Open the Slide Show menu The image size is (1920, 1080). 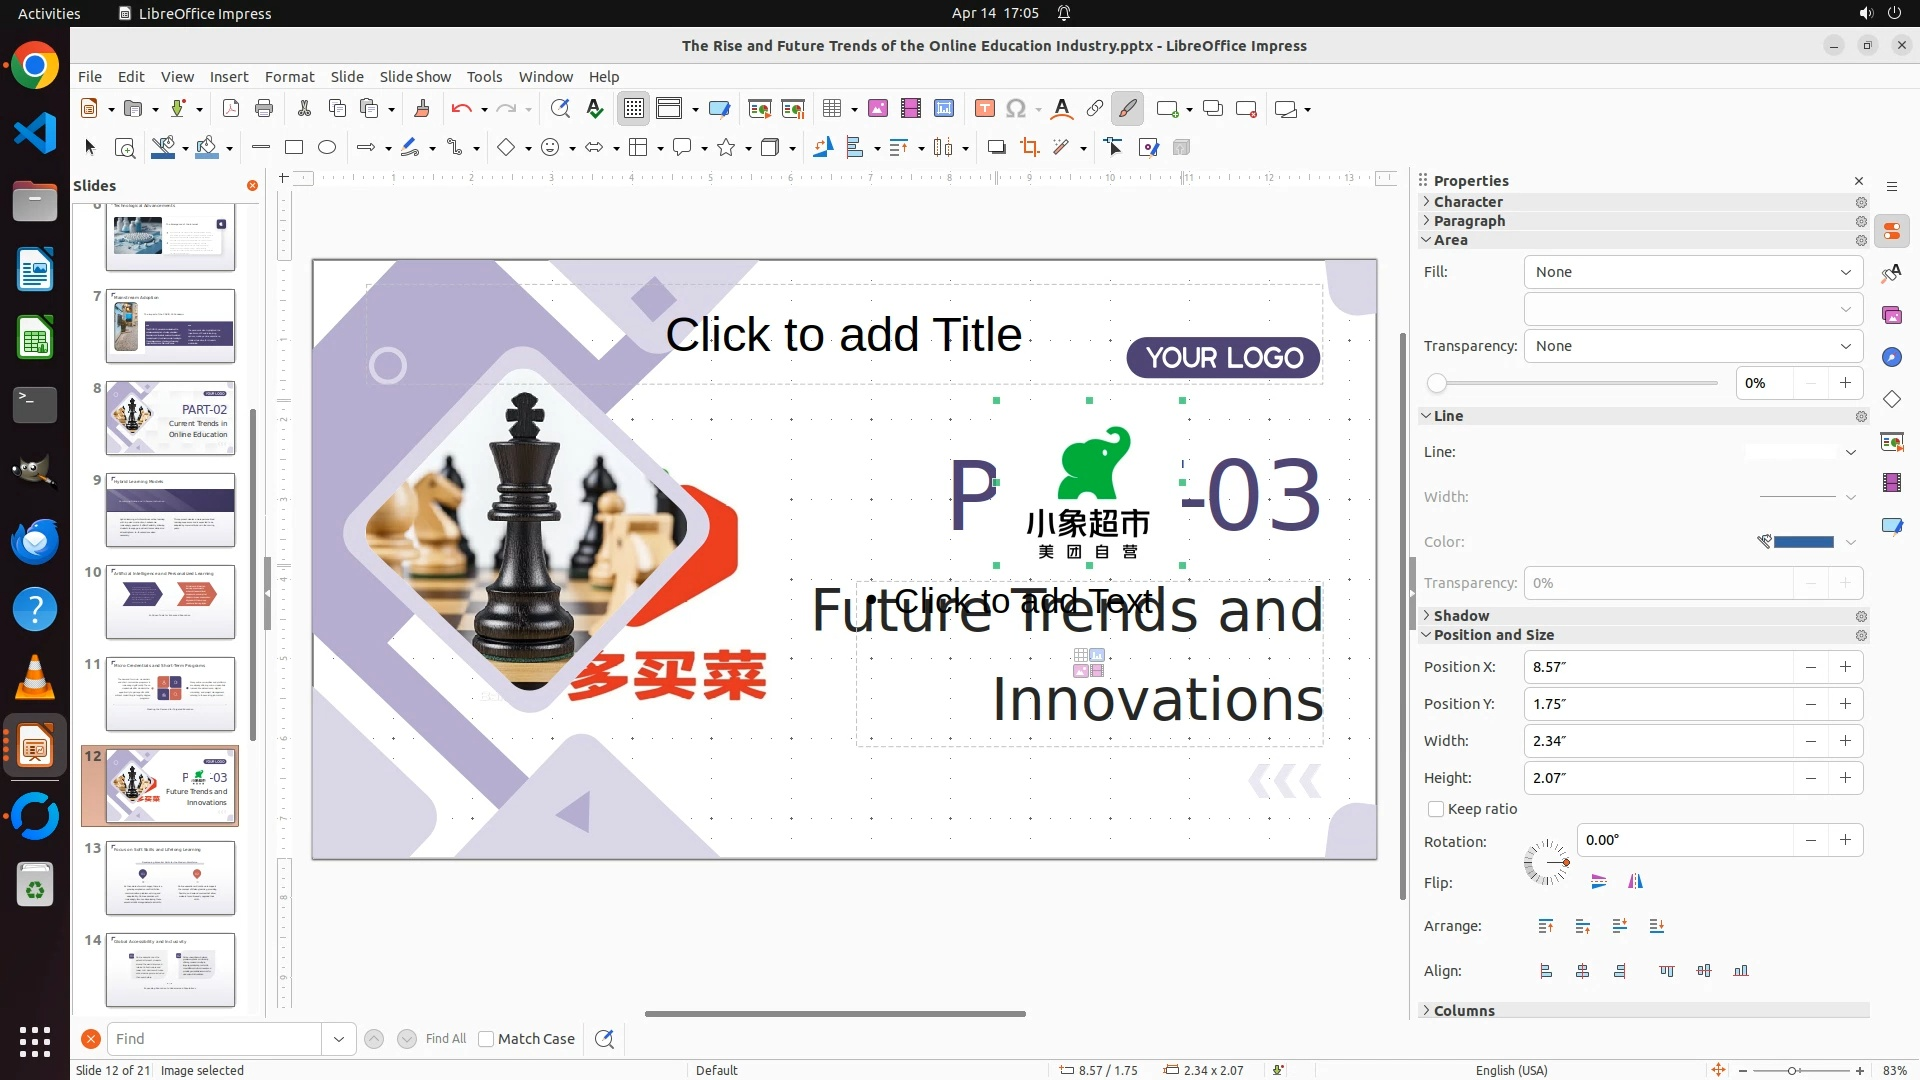coord(415,77)
